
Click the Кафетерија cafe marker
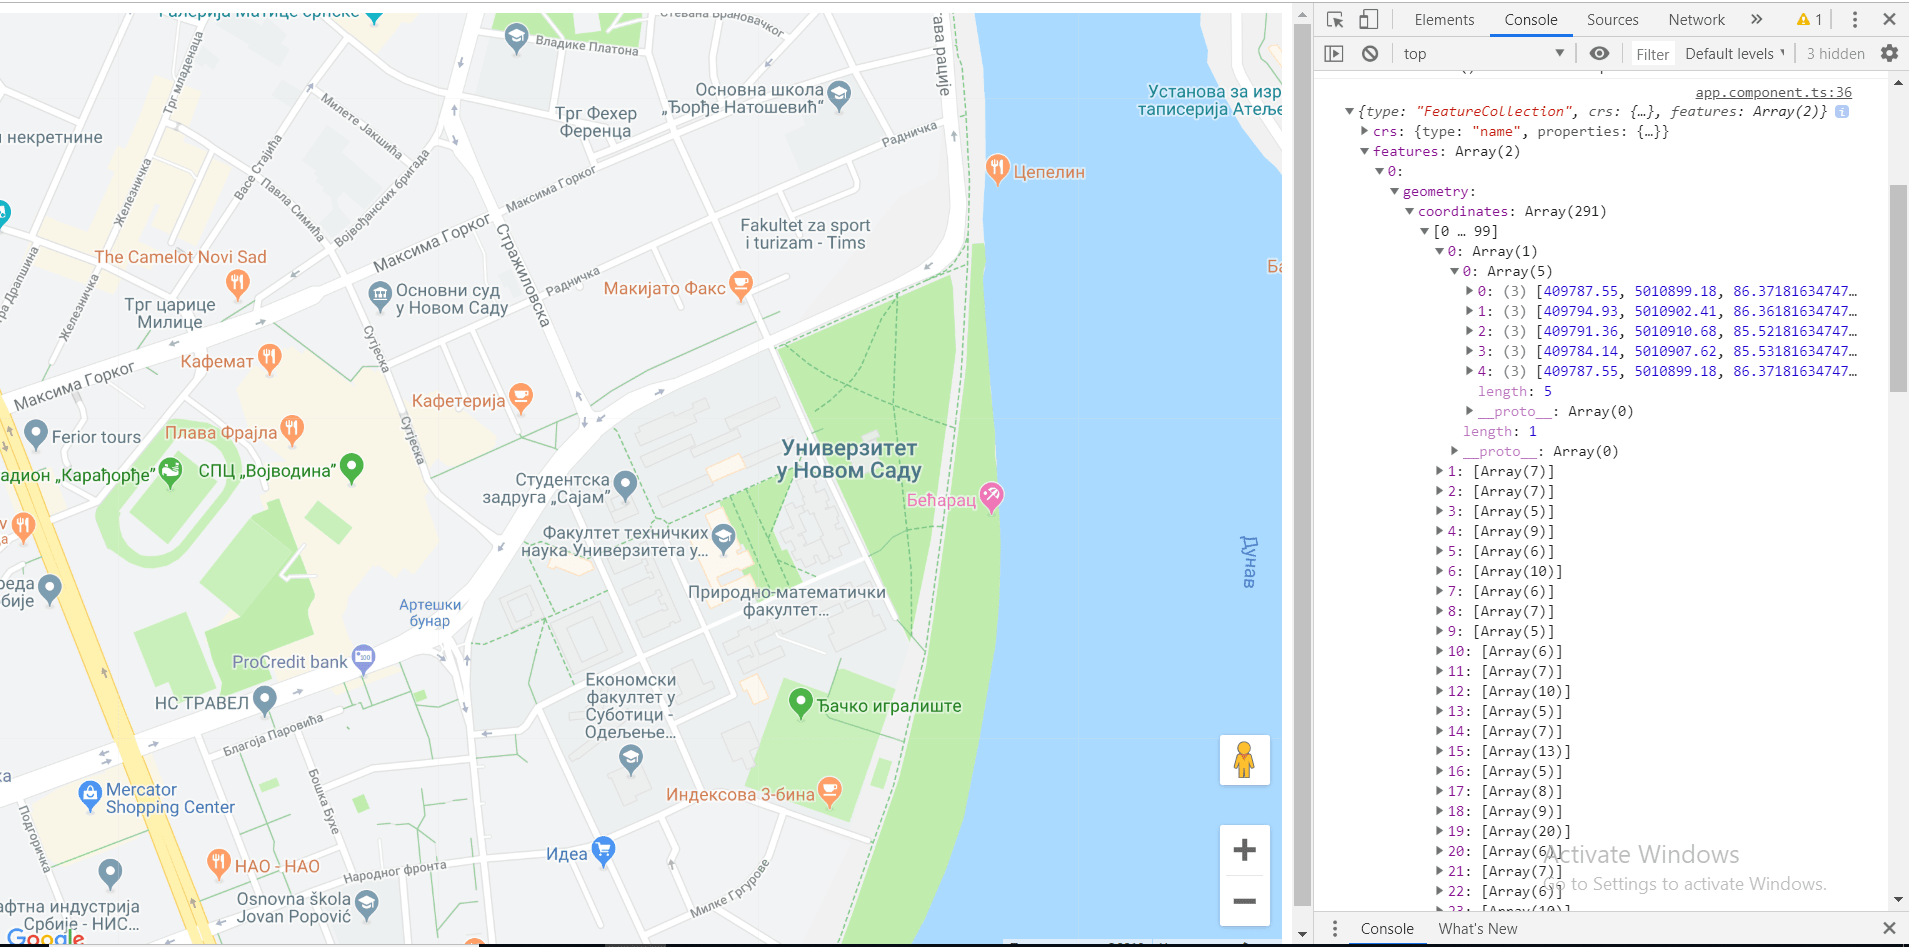(x=521, y=399)
